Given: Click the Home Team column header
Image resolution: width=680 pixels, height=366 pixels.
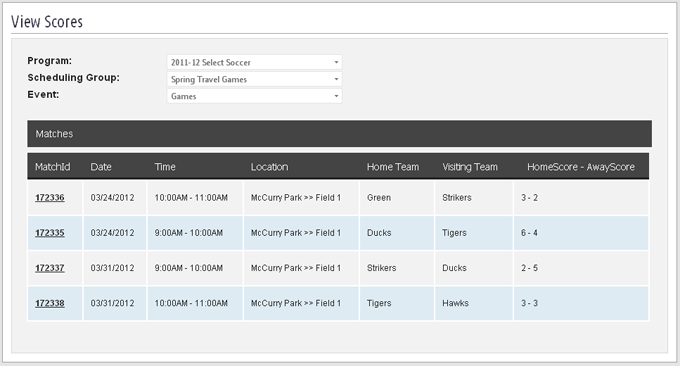Looking at the screenshot, I should 393,167.
